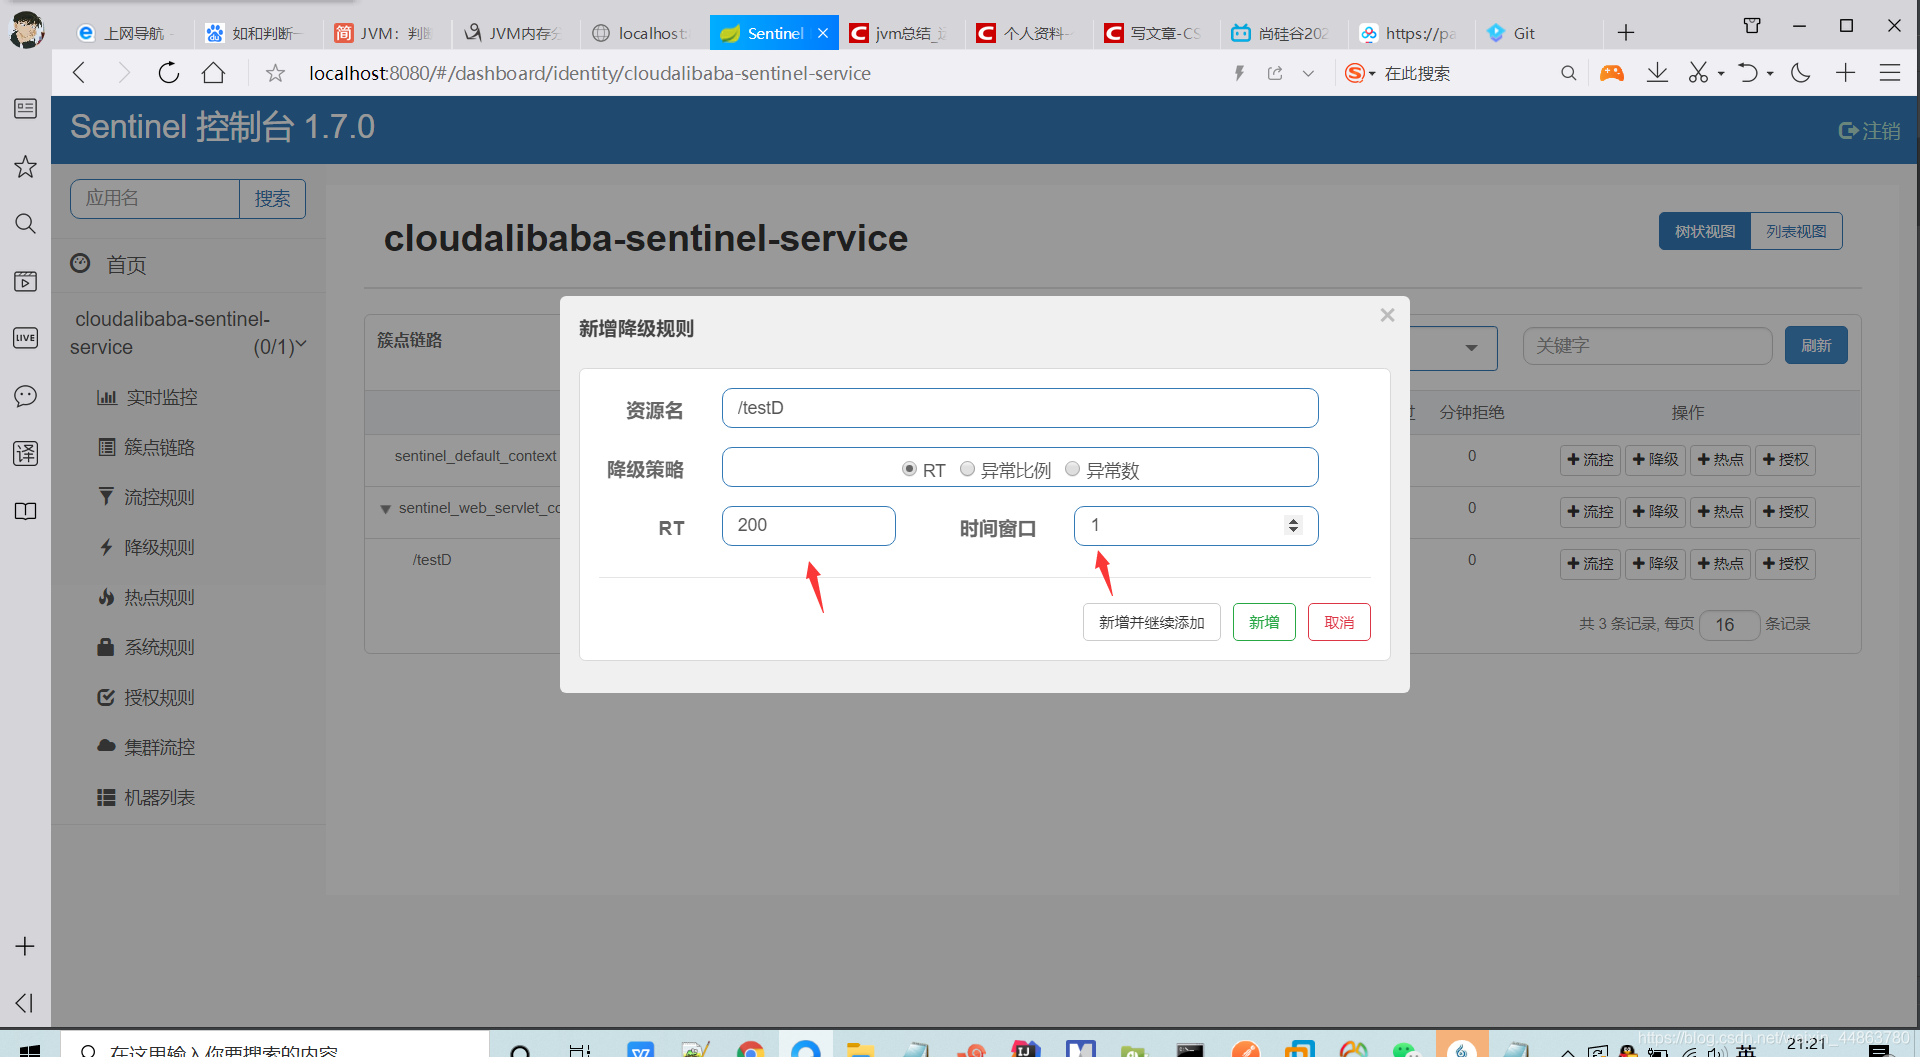Image resolution: width=1920 pixels, height=1057 pixels.
Task: Select the RT degrade strategy radio
Action: [909, 469]
